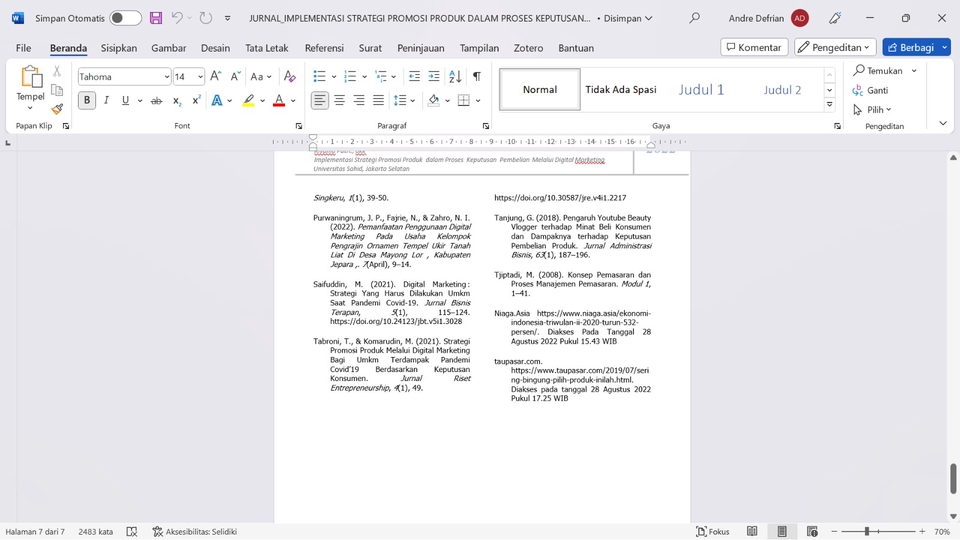Apply superscript formatting
The width and height of the screenshot is (960, 540).
tap(196, 100)
